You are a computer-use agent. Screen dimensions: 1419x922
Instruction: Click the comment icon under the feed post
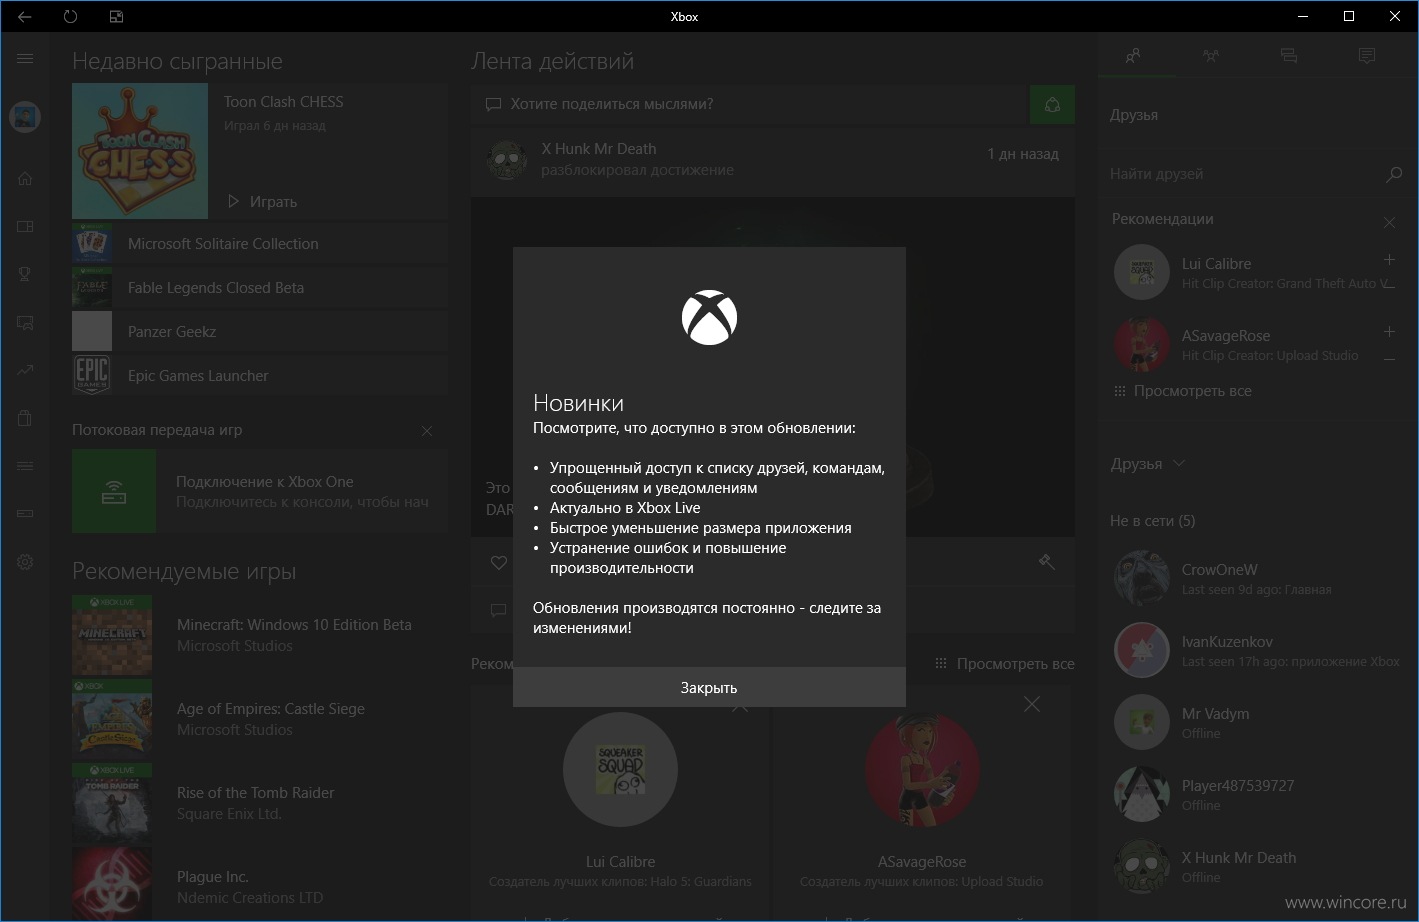tap(499, 609)
